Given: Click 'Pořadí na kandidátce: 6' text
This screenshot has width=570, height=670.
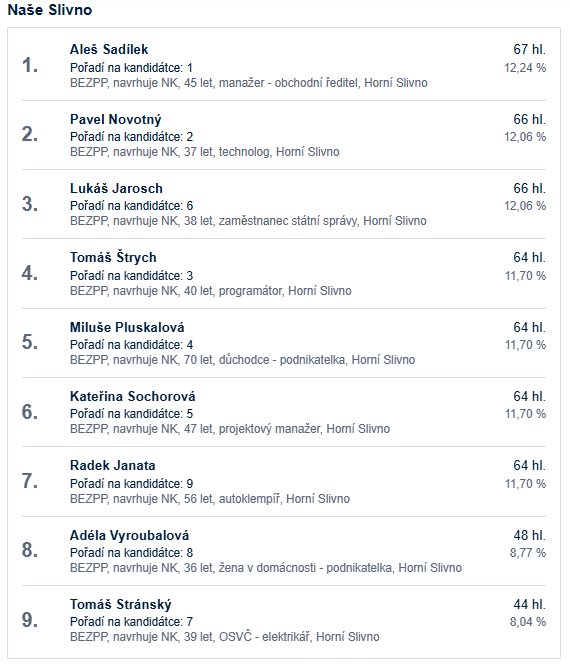Looking at the screenshot, I should [x=132, y=206].
